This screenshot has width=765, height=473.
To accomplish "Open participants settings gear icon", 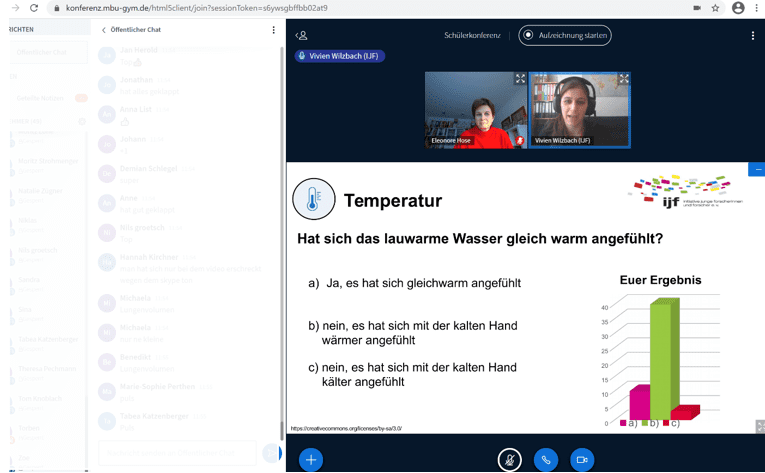I will pos(81,121).
